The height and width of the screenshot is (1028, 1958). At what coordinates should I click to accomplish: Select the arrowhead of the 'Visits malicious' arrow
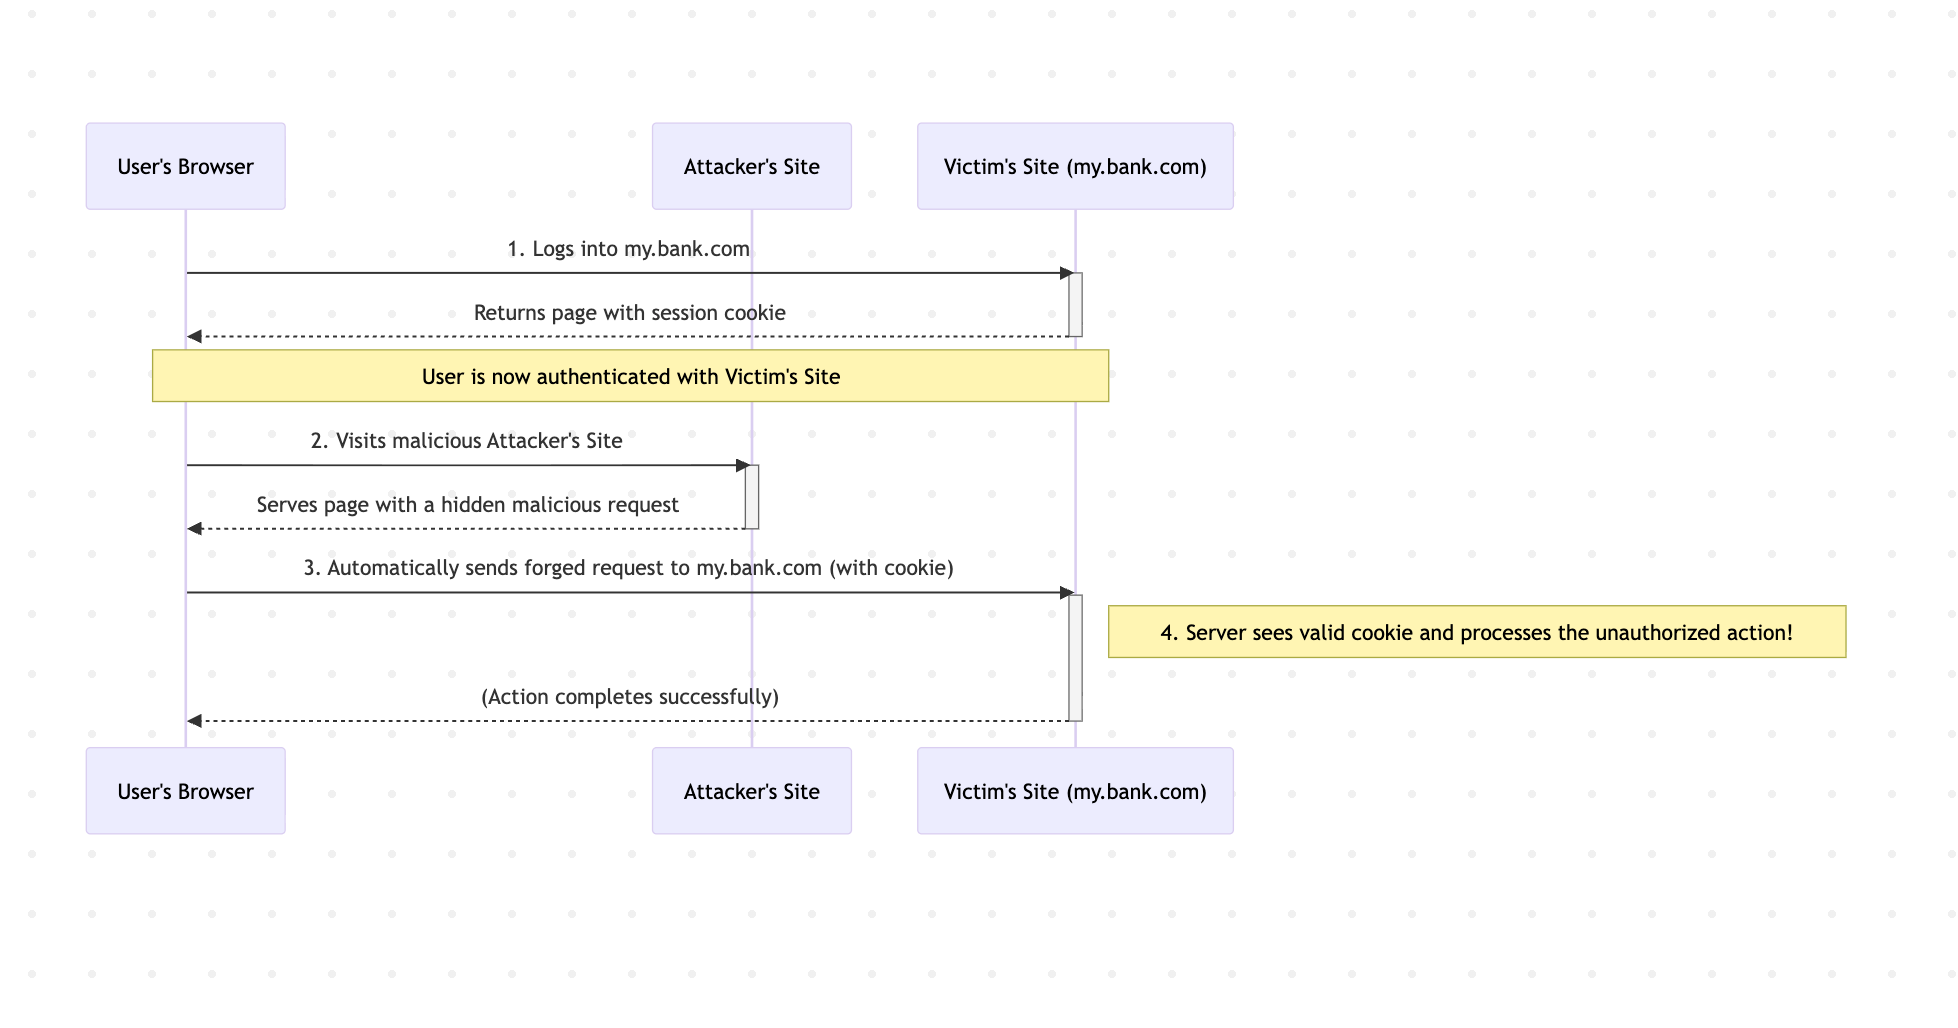[742, 465]
